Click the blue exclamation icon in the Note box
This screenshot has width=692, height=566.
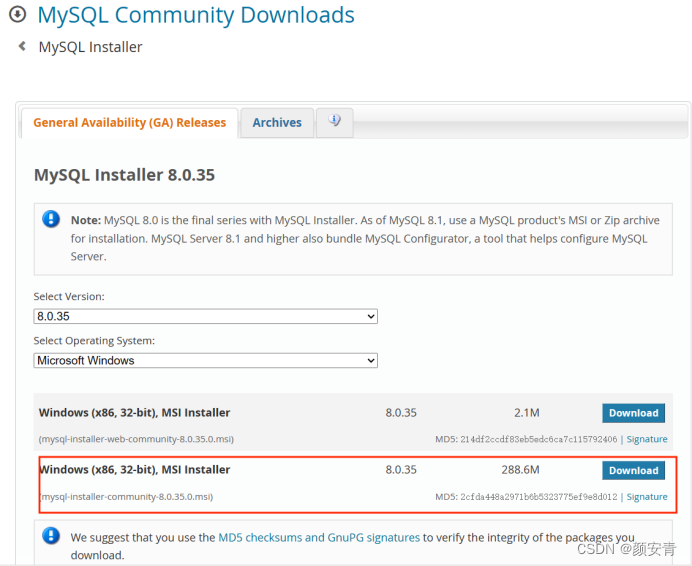[51, 219]
